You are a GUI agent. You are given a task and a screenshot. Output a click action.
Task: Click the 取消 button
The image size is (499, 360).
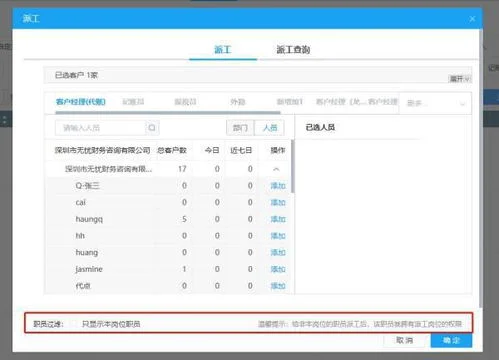(404, 340)
